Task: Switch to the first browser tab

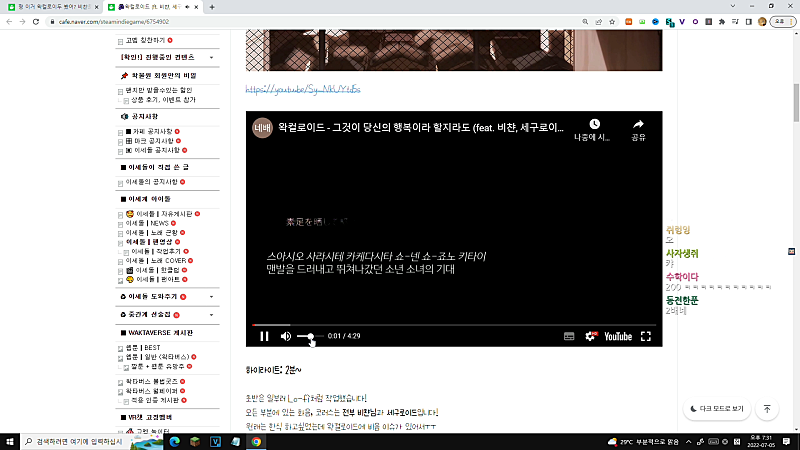Action: (53, 7)
